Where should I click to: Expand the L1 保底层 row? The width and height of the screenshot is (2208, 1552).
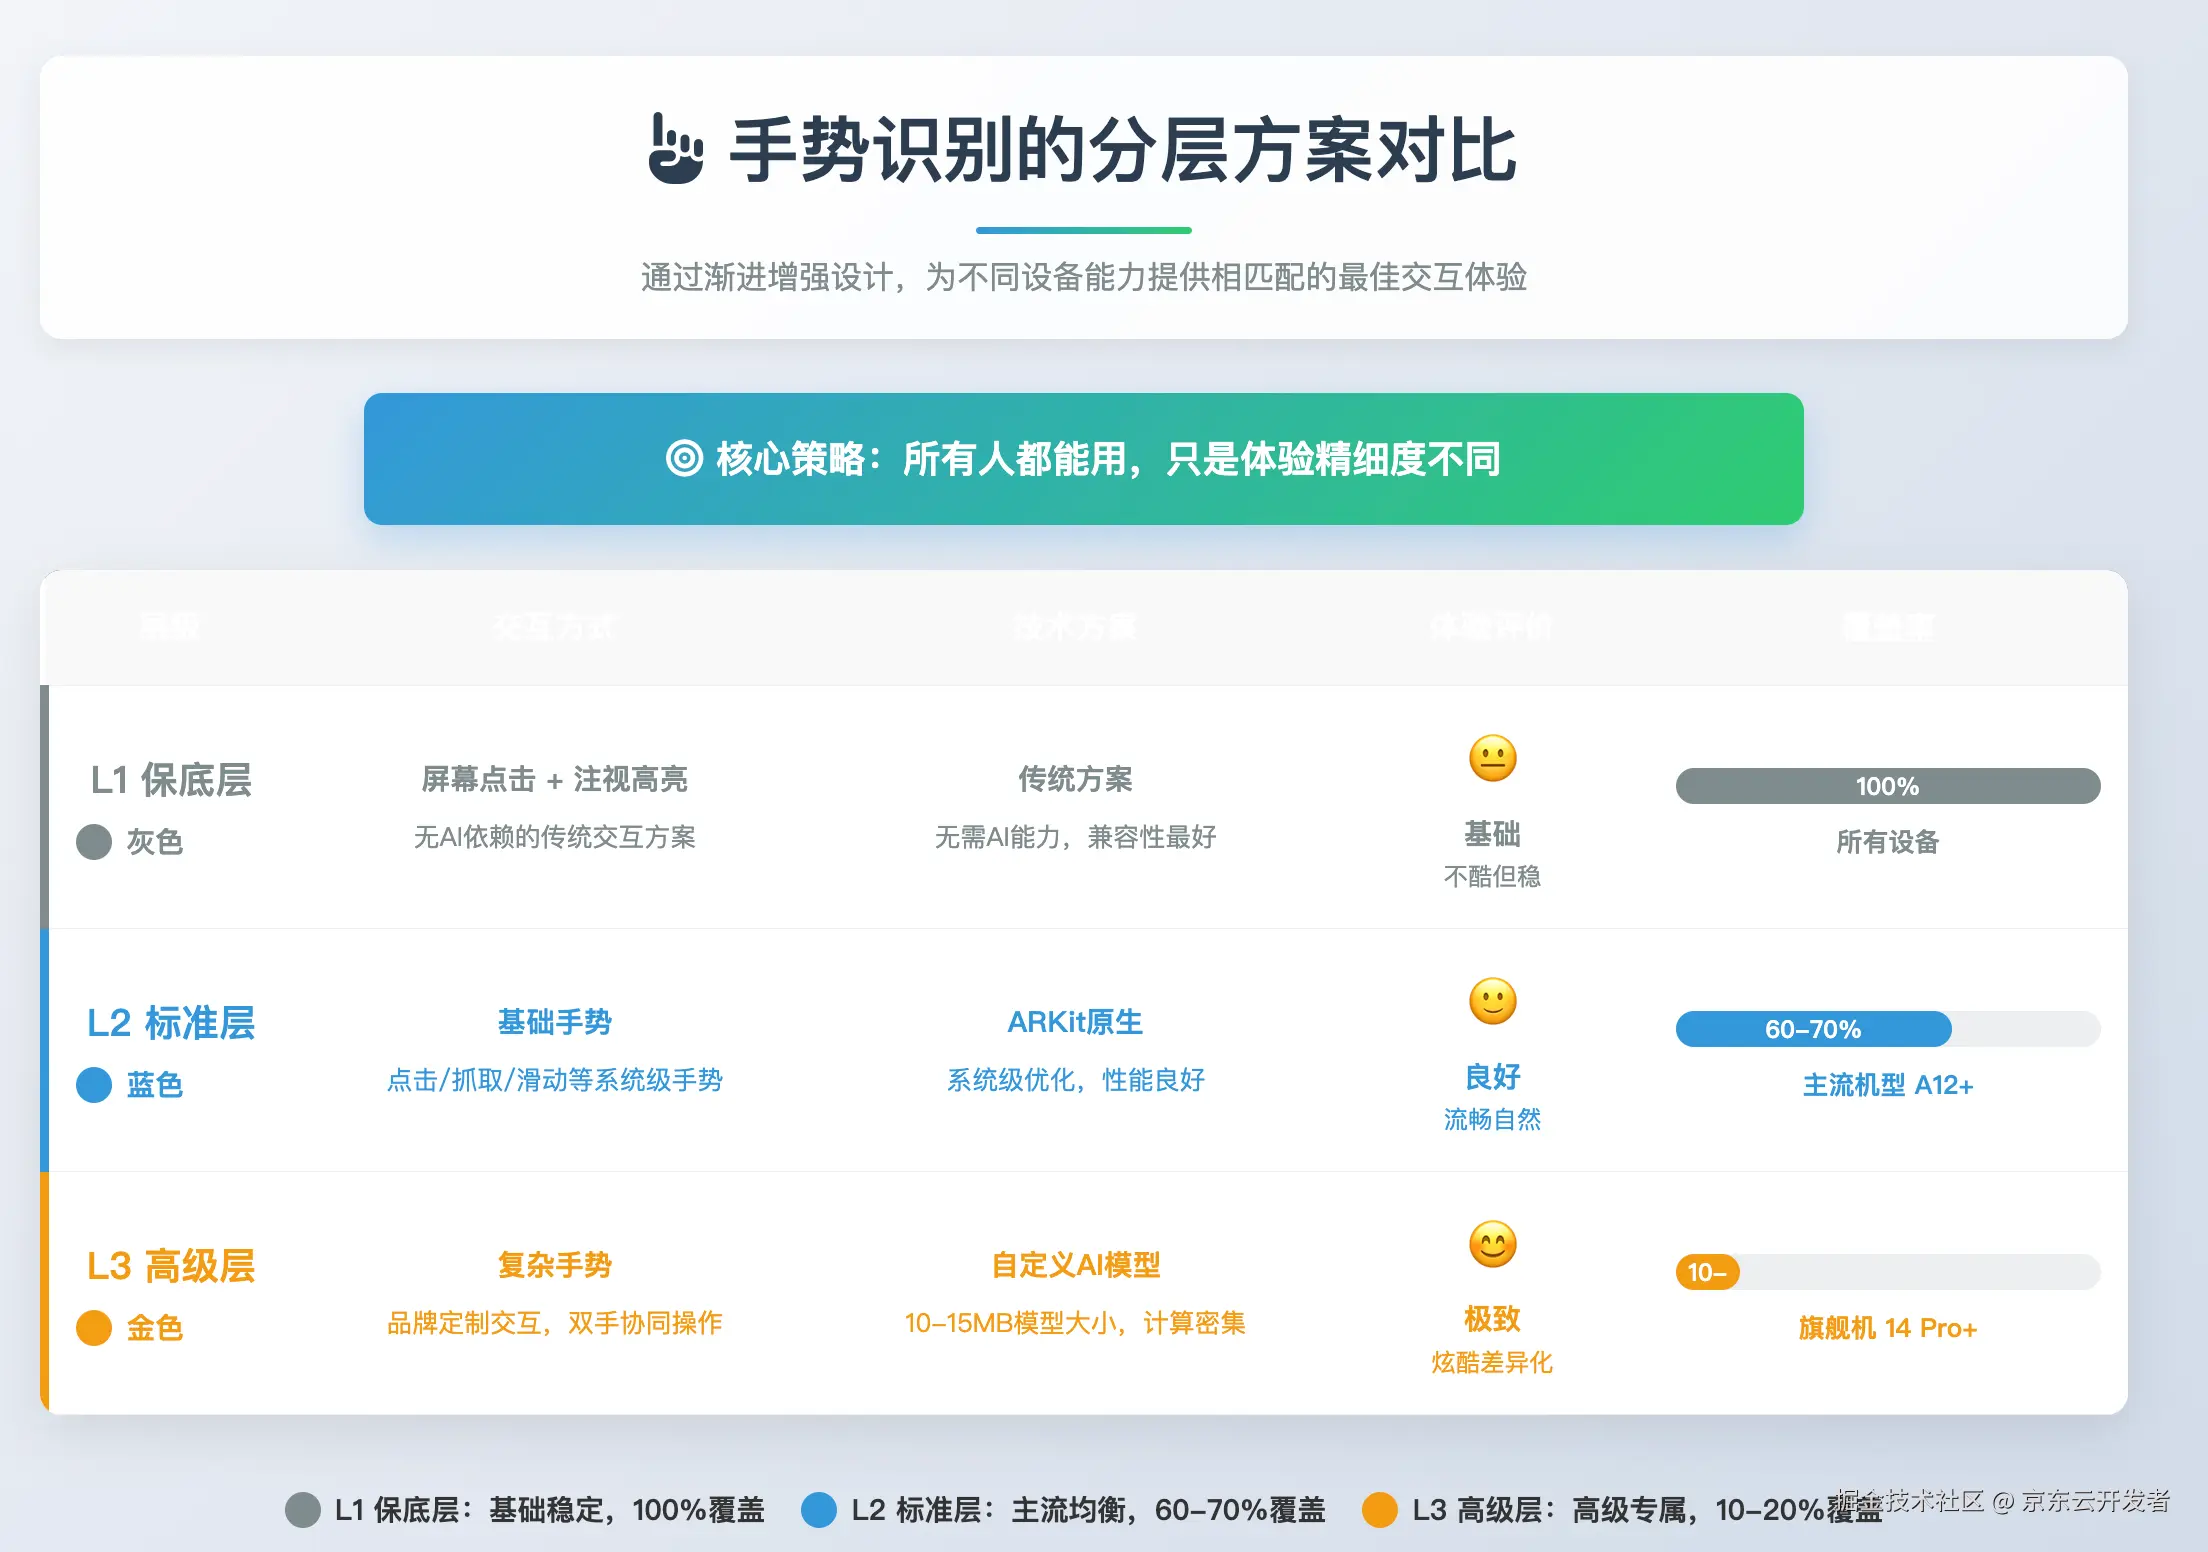(x=170, y=780)
